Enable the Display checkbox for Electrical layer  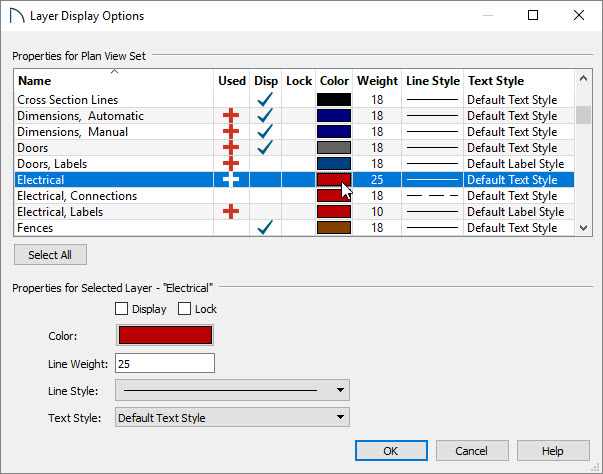(122, 309)
